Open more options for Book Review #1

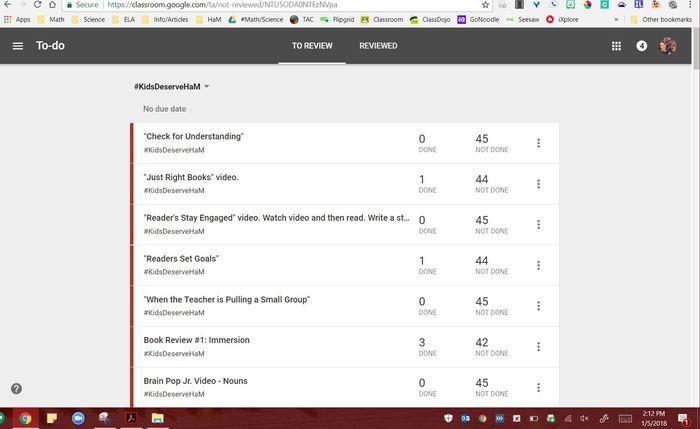point(538,346)
